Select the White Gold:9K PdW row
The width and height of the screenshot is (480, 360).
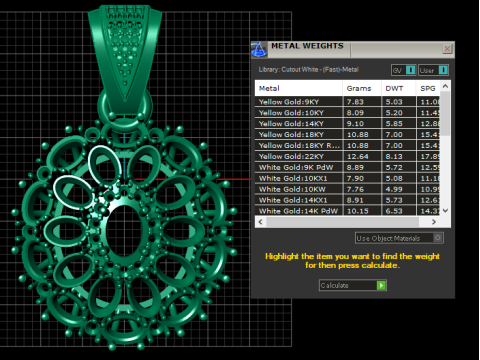pos(347,167)
